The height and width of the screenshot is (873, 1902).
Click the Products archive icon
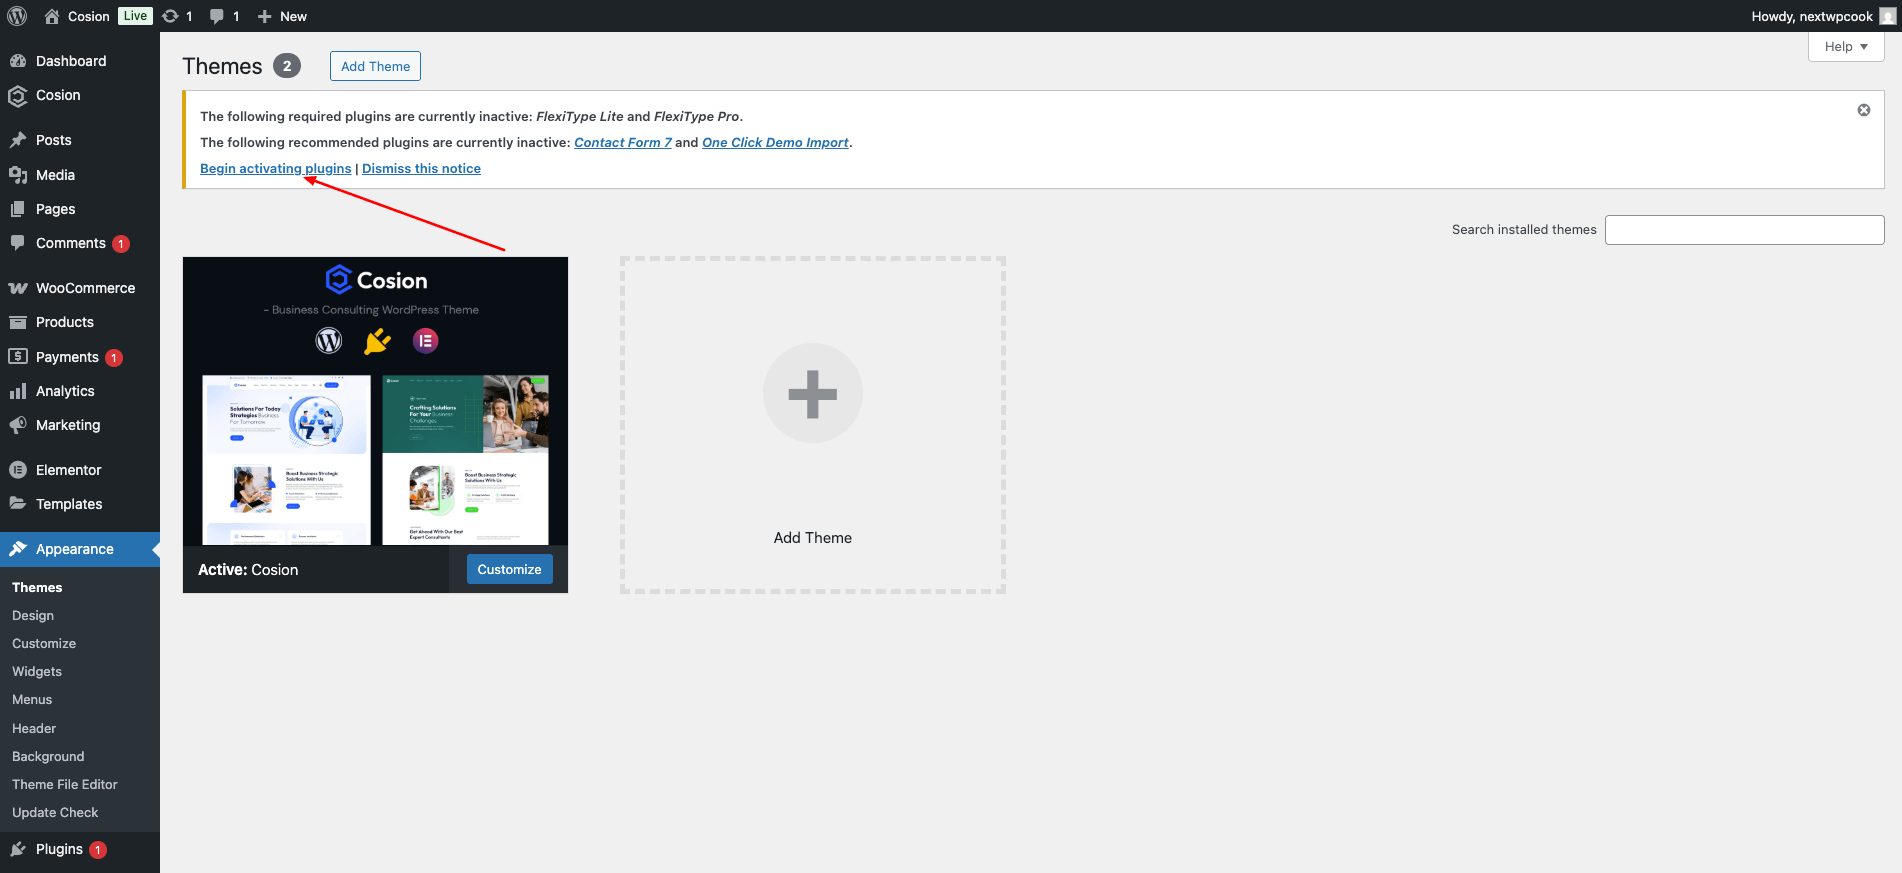pos(18,322)
